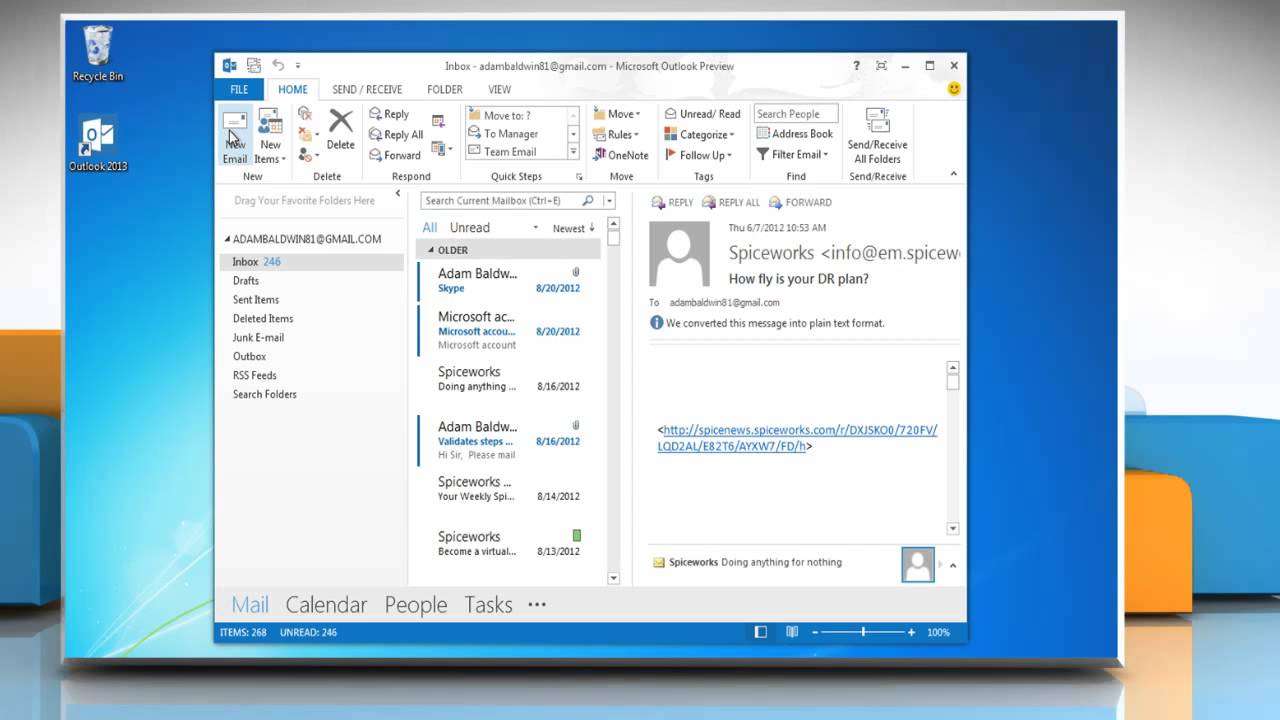The height and width of the screenshot is (720, 1280).
Task: Expand the Quick Steps gallery
Action: pyautogui.click(x=573, y=152)
